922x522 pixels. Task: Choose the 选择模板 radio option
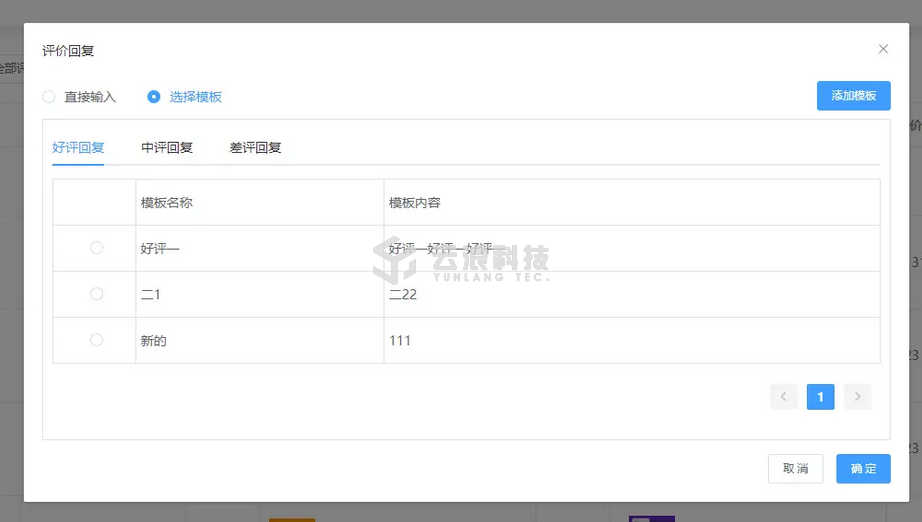coord(154,97)
